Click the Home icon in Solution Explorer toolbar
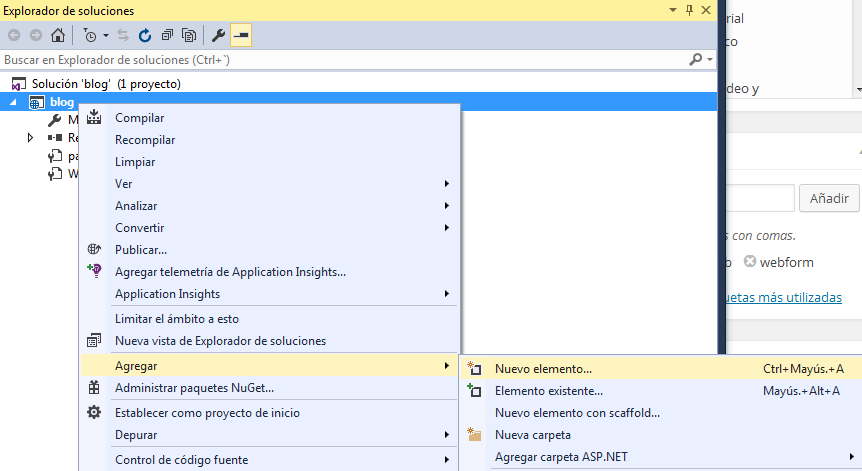The width and height of the screenshot is (862, 471). point(58,35)
